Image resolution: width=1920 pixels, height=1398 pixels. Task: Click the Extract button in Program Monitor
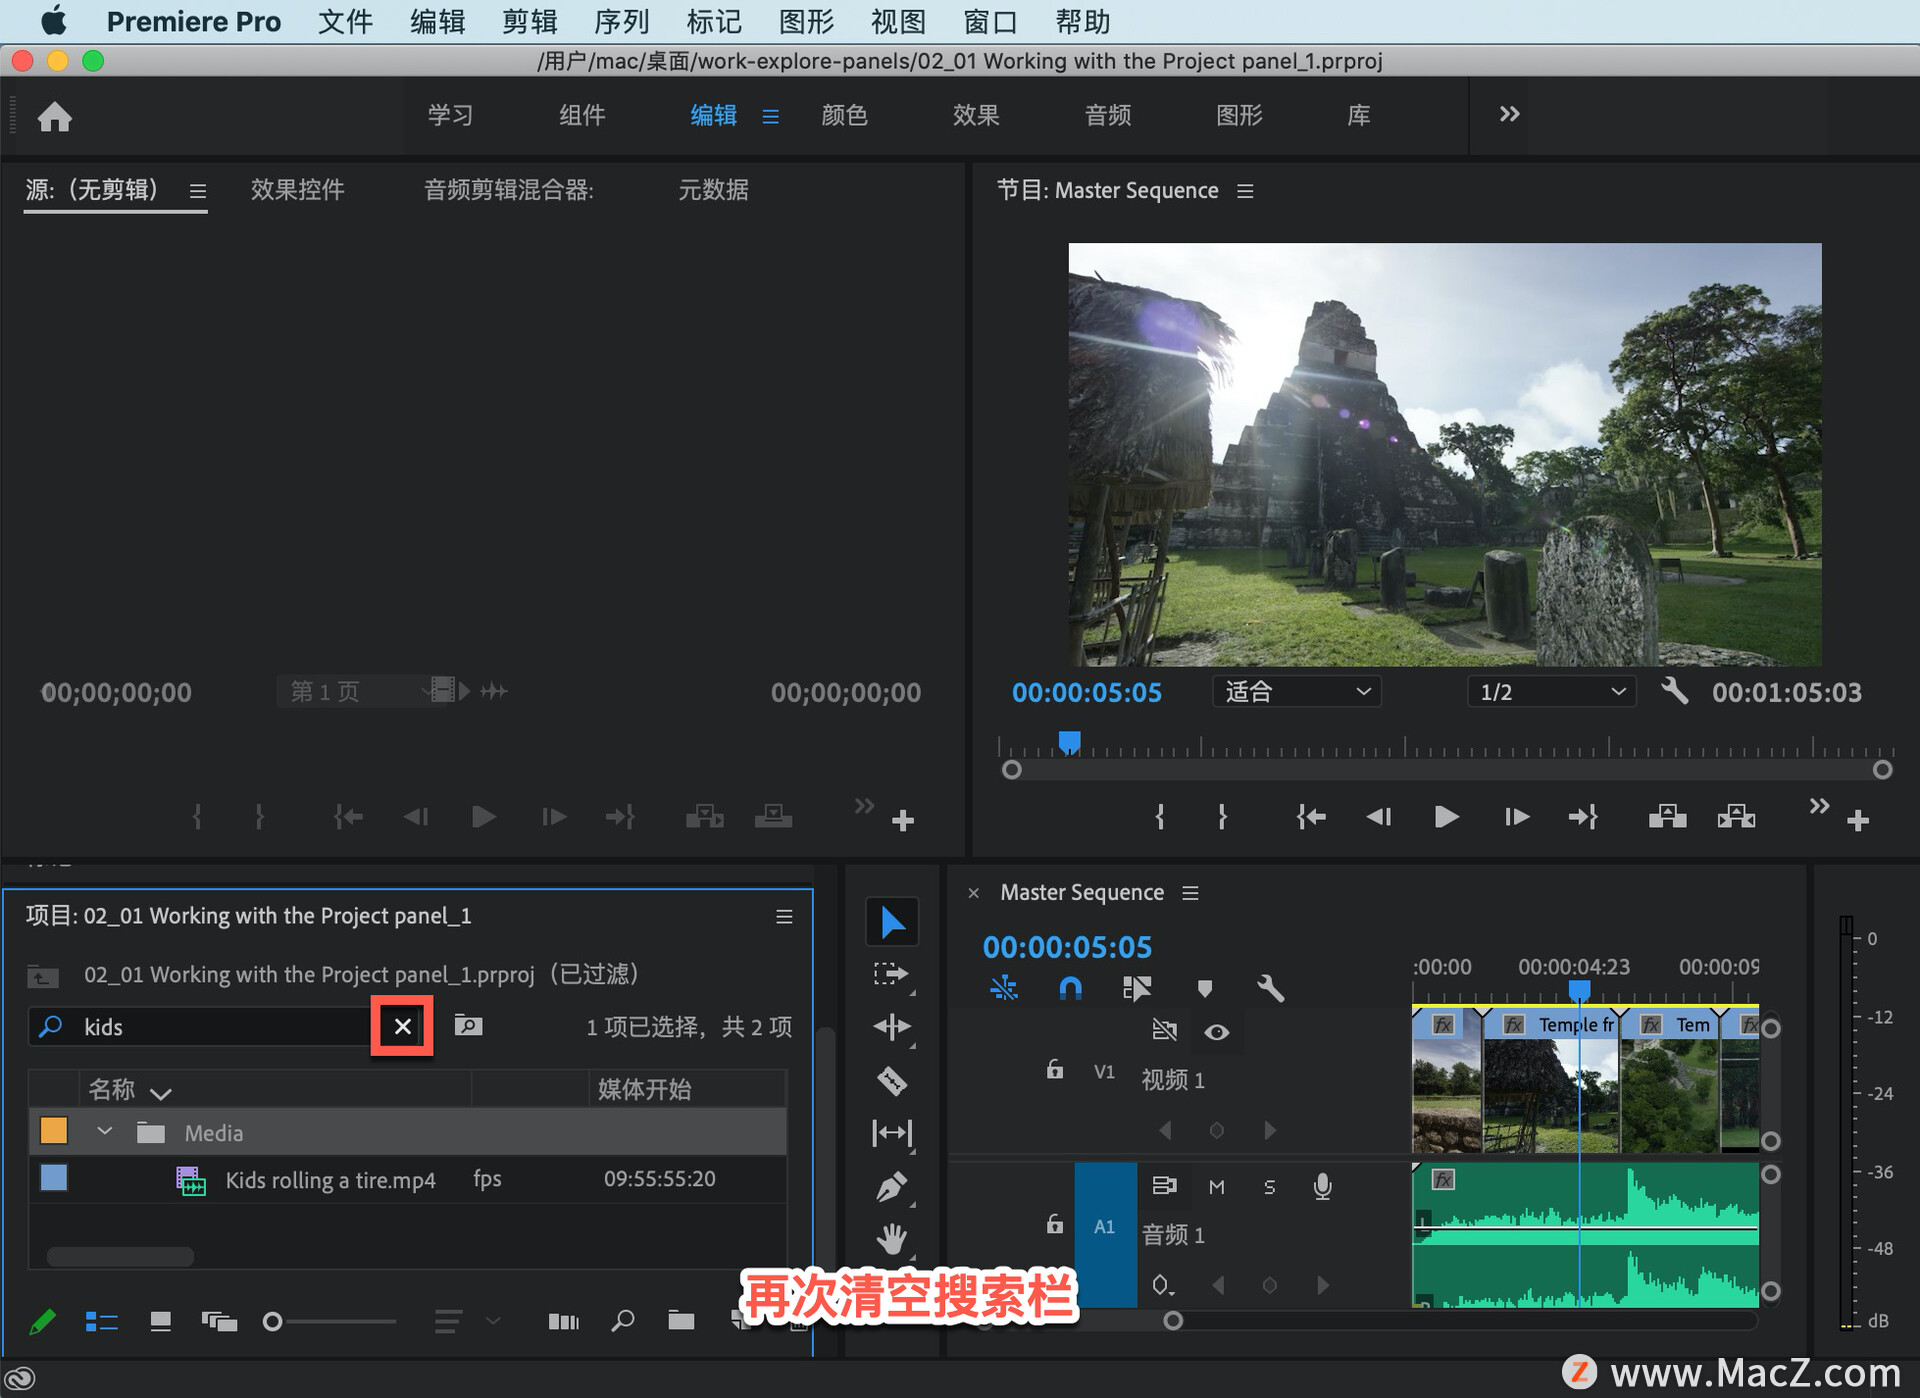pos(1736,817)
